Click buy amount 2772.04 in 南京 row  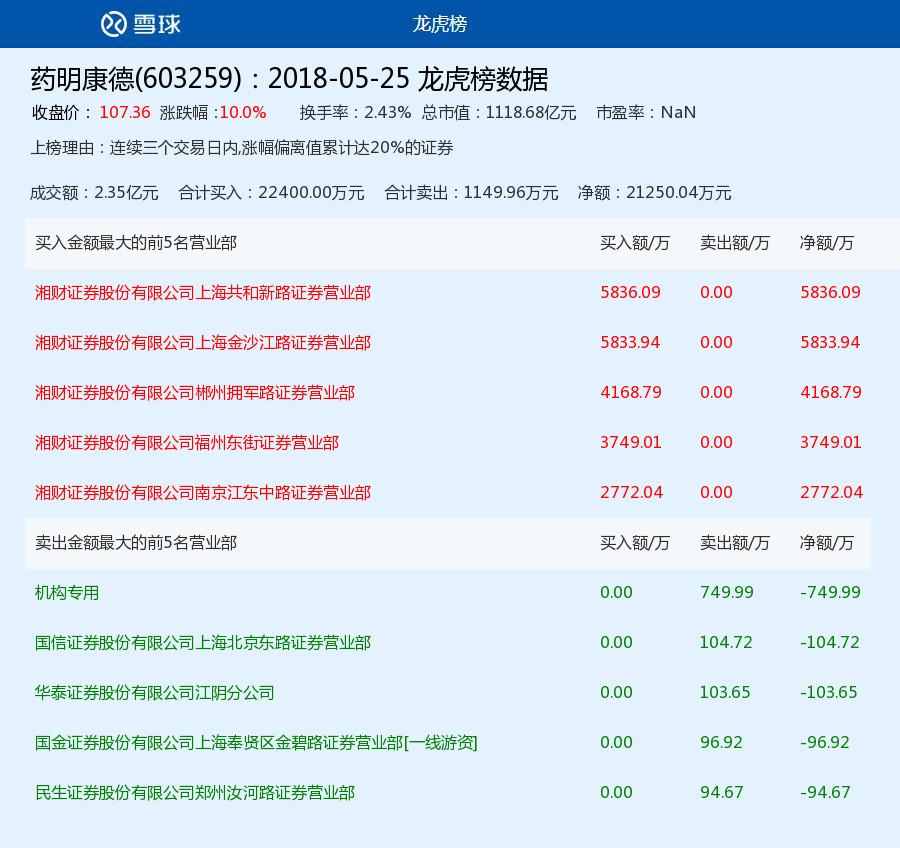pos(631,492)
